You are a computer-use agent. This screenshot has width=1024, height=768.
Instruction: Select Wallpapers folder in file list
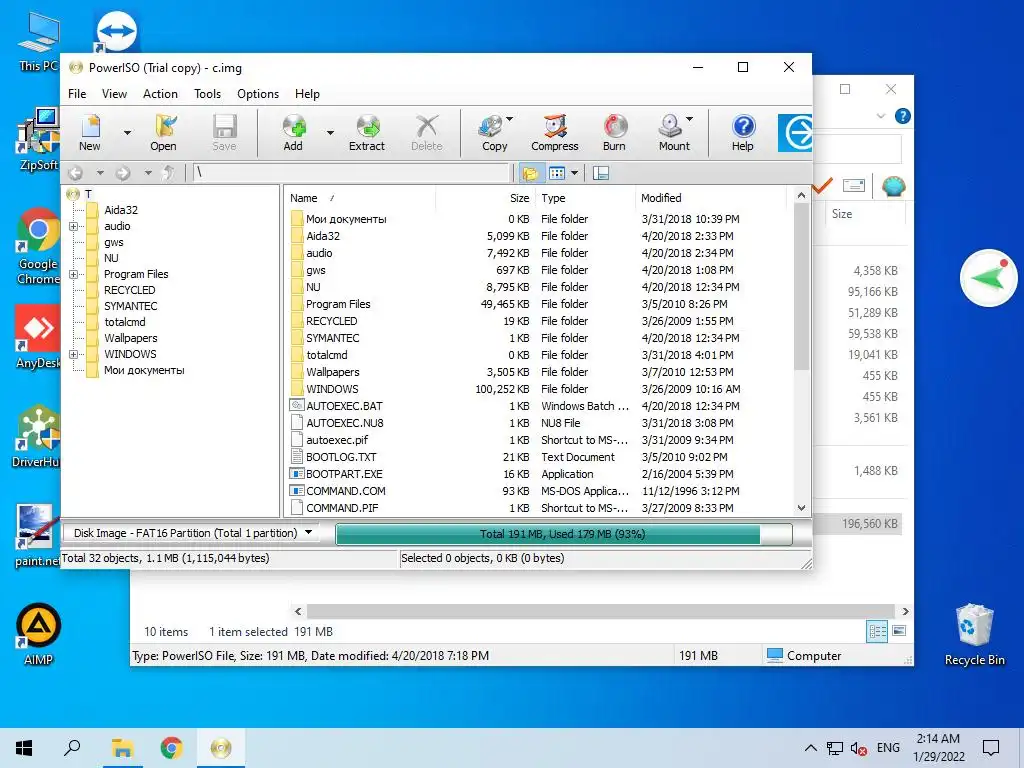click(x=333, y=372)
